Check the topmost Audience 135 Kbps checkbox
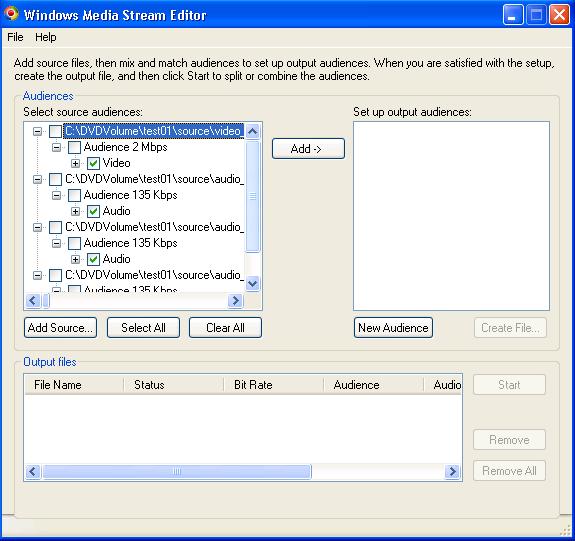Viewport: 575px width, 541px height. (74, 195)
